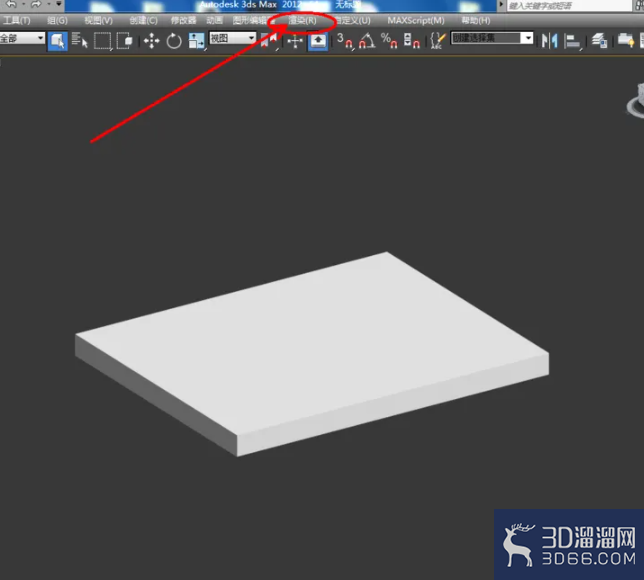Expand the named selection sets dropdown
This screenshot has width=644, height=580.
coord(527,38)
